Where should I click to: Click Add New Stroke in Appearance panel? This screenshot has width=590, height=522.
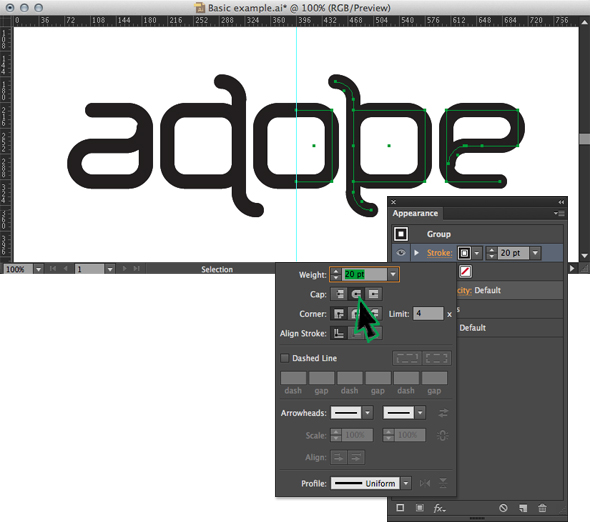pyautogui.click(x=400, y=508)
